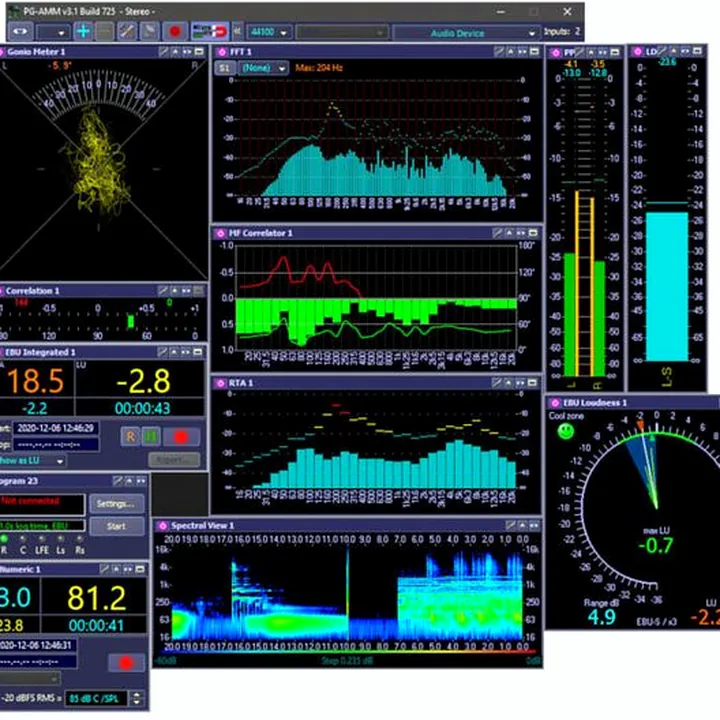Click the 'Not connected' status text
Viewport: 720px width, 720px height.
pos(30,501)
